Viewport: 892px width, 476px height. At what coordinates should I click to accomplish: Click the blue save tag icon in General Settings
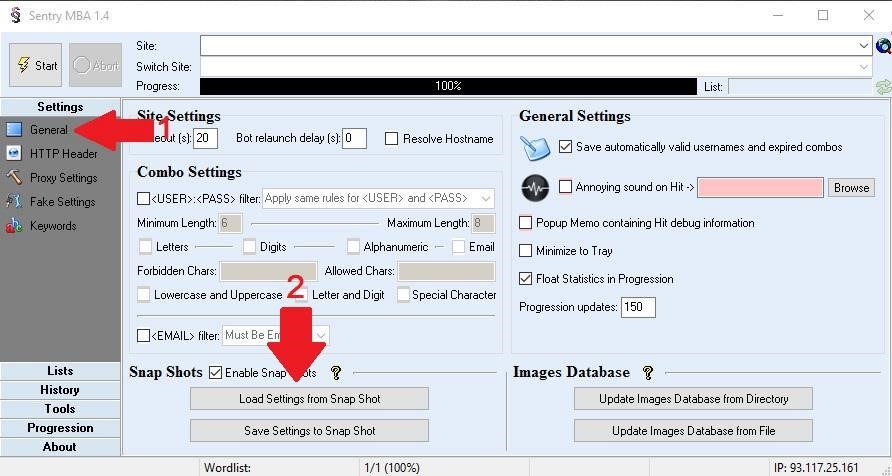pos(535,148)
